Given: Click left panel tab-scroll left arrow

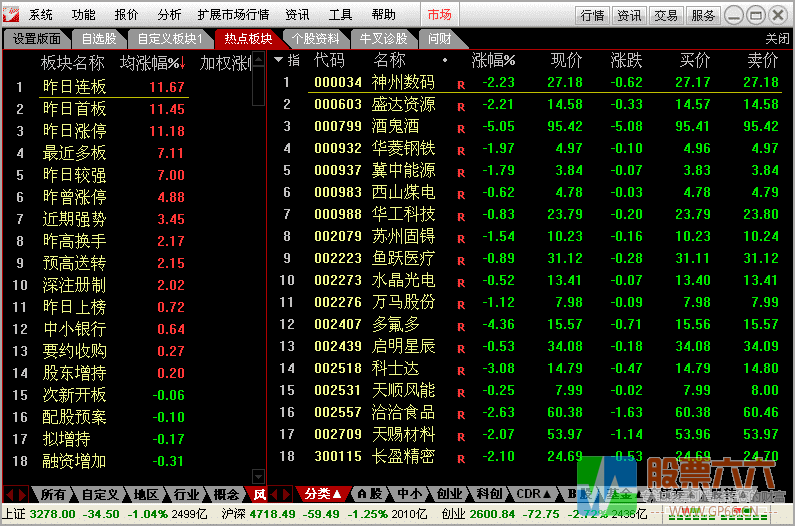Looking at the screenshot, I should tap(10, 494).
